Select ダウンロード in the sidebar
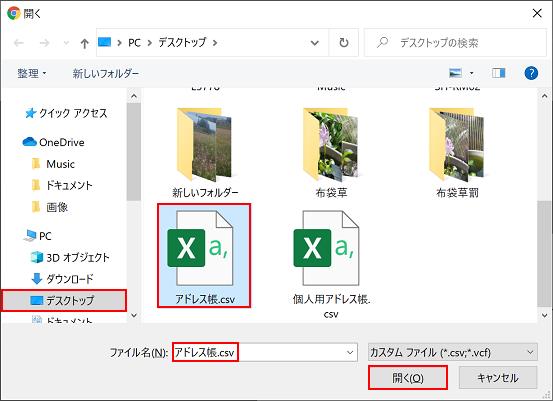The height and width of the screenshot is (401, 553). pyautogui.click(x=62, y=279)
